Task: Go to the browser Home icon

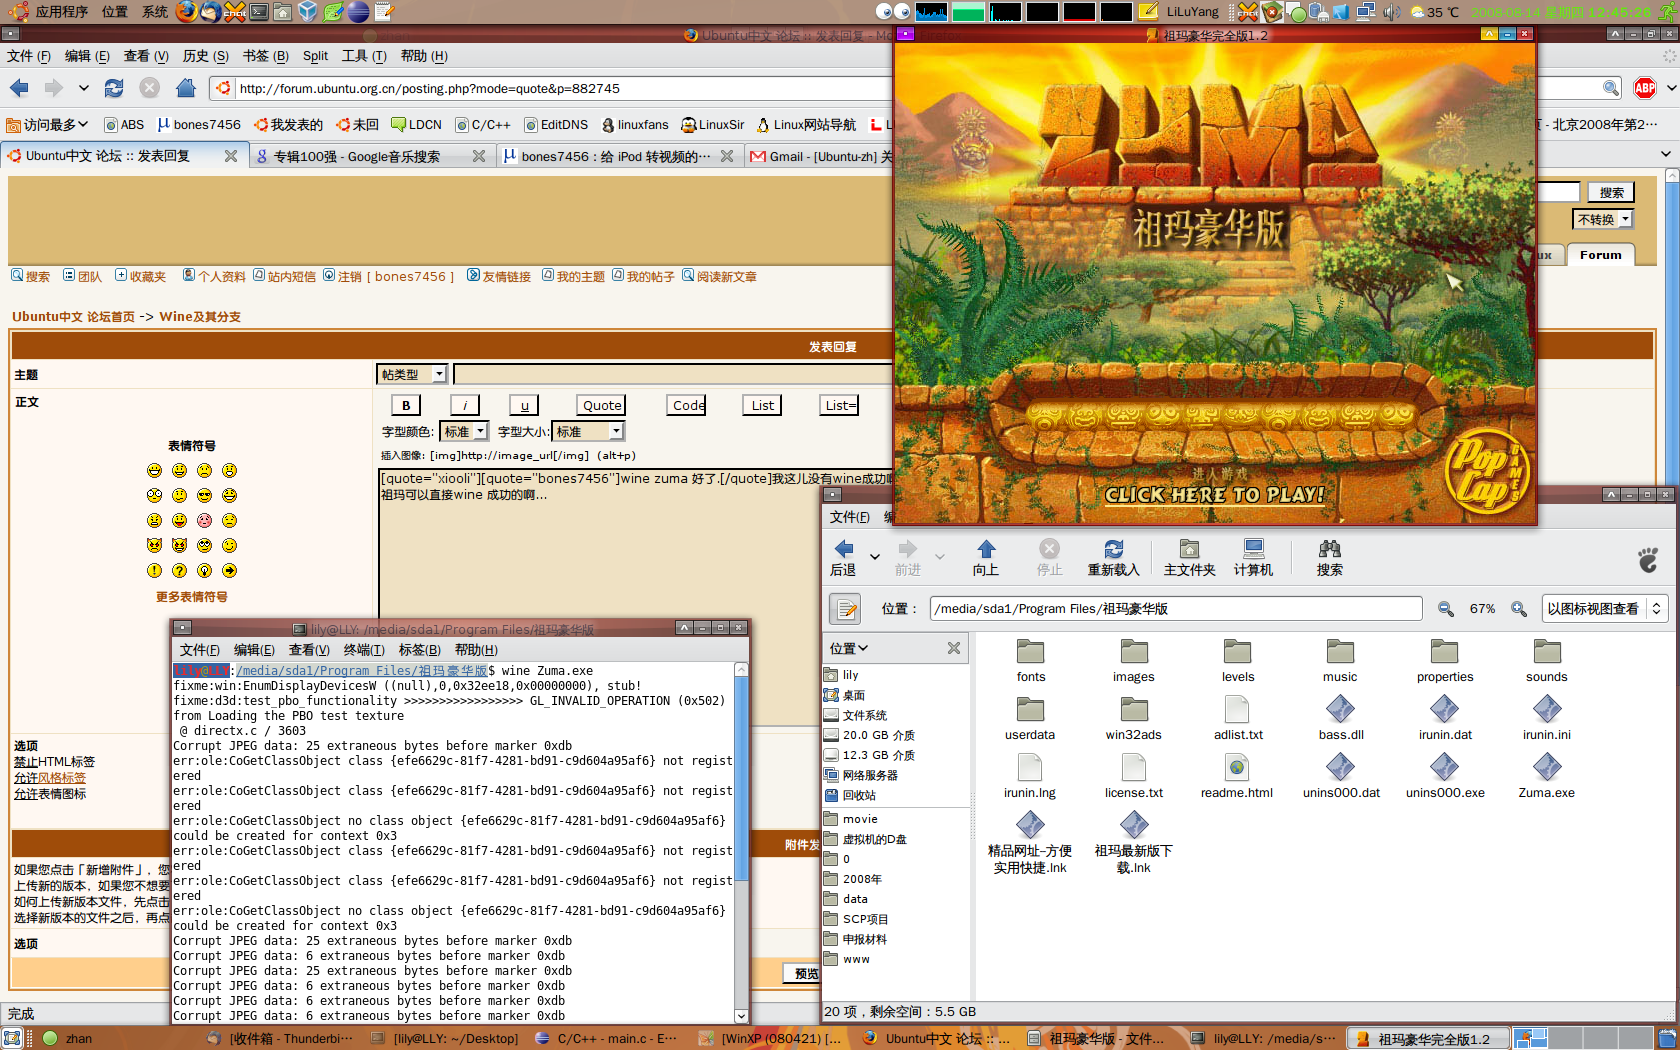Action: tap(185, 88)
